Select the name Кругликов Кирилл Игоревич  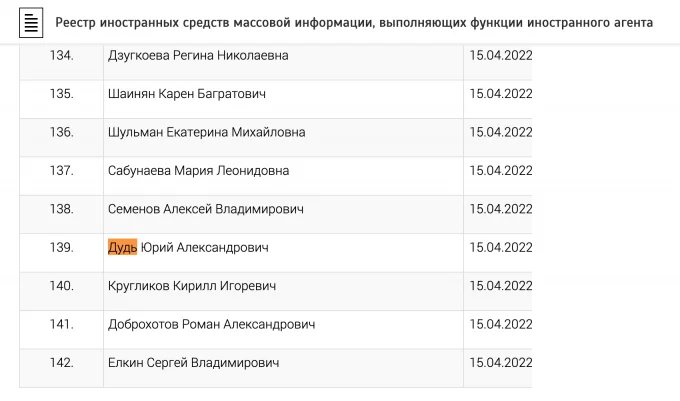[192, 286]
